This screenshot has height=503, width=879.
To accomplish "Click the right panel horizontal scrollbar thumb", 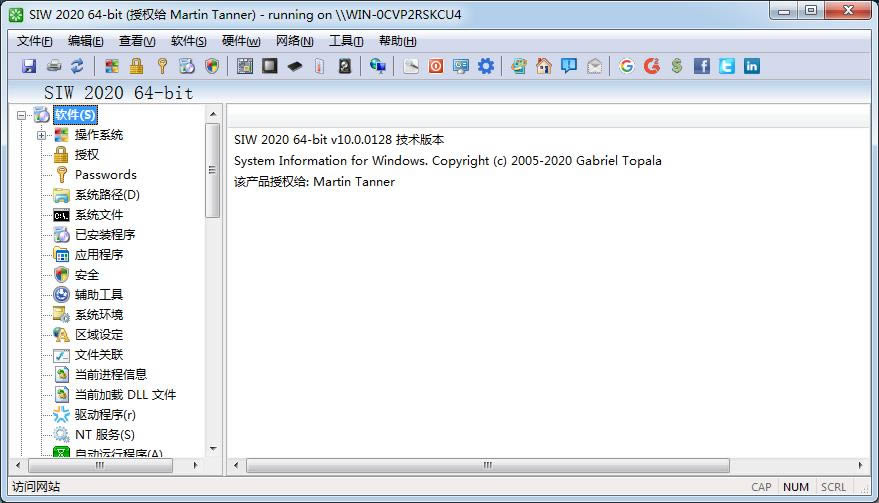I will 488,465.
